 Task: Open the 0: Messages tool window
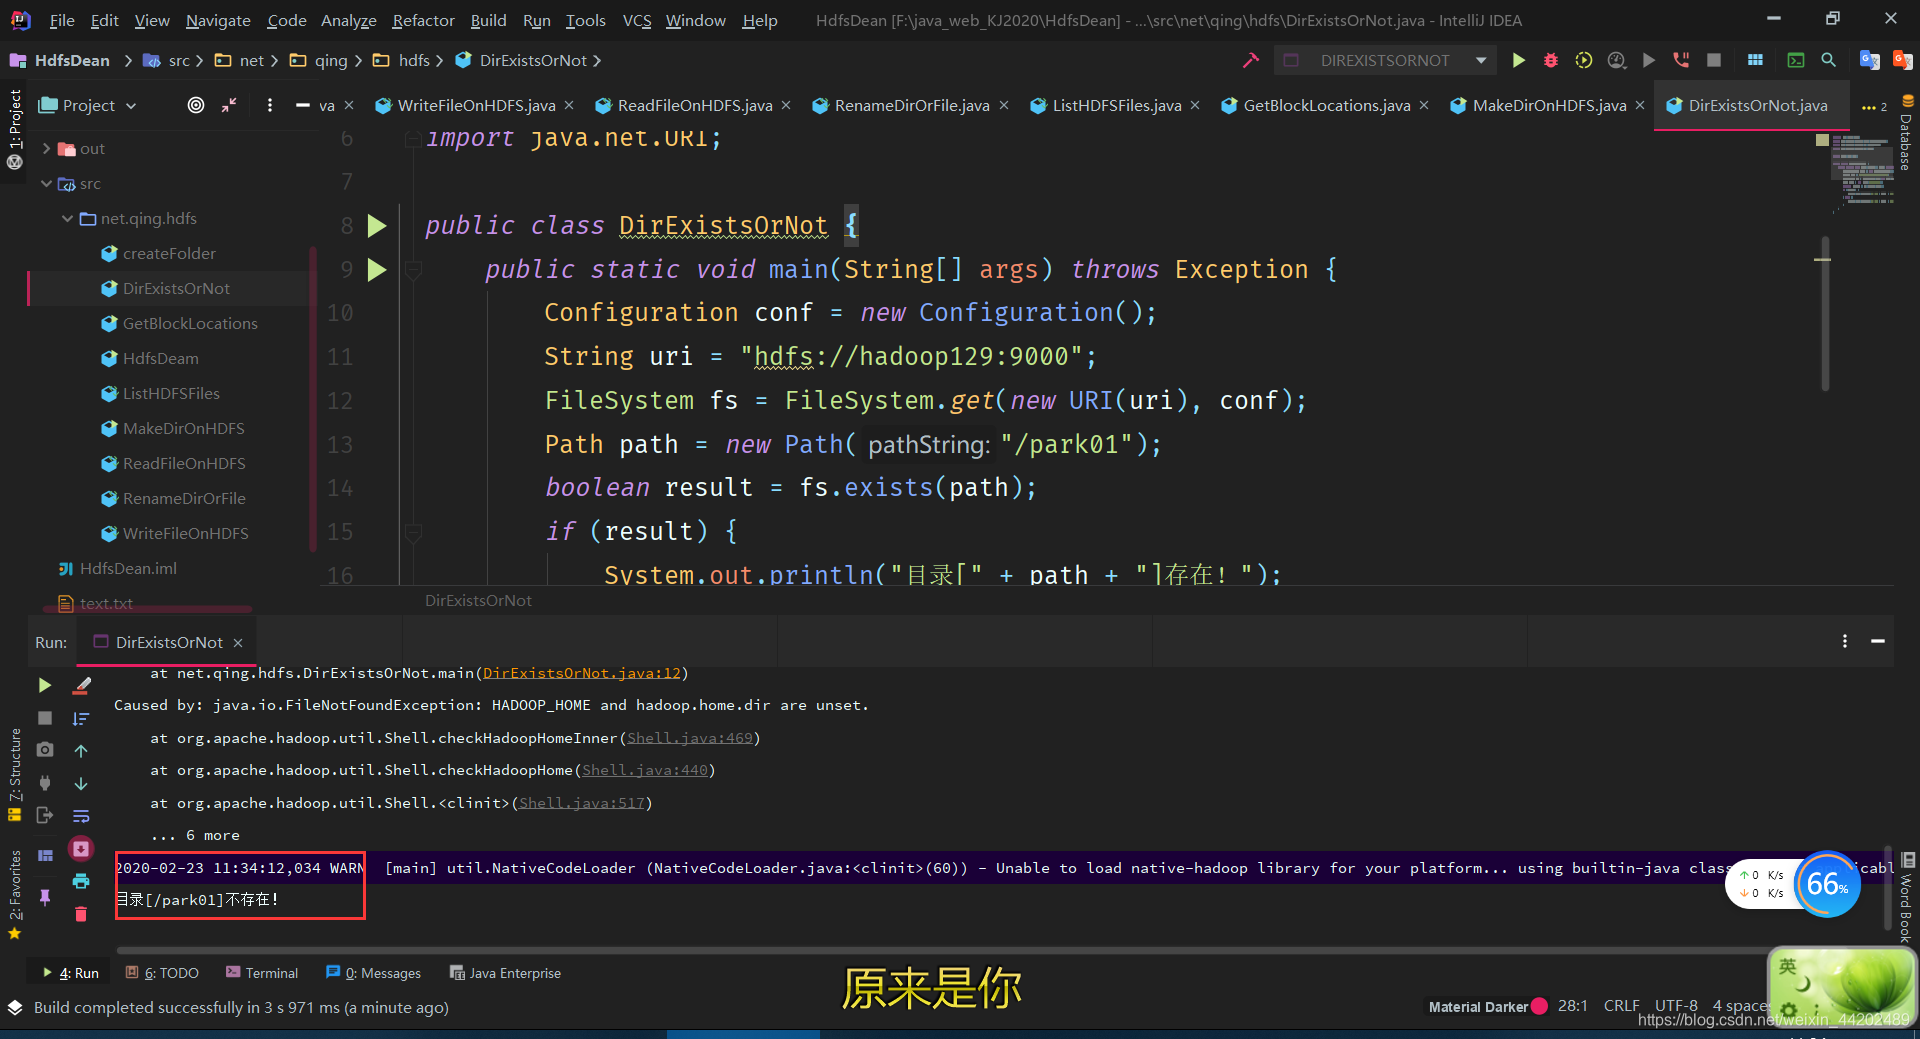coord(373,973)
